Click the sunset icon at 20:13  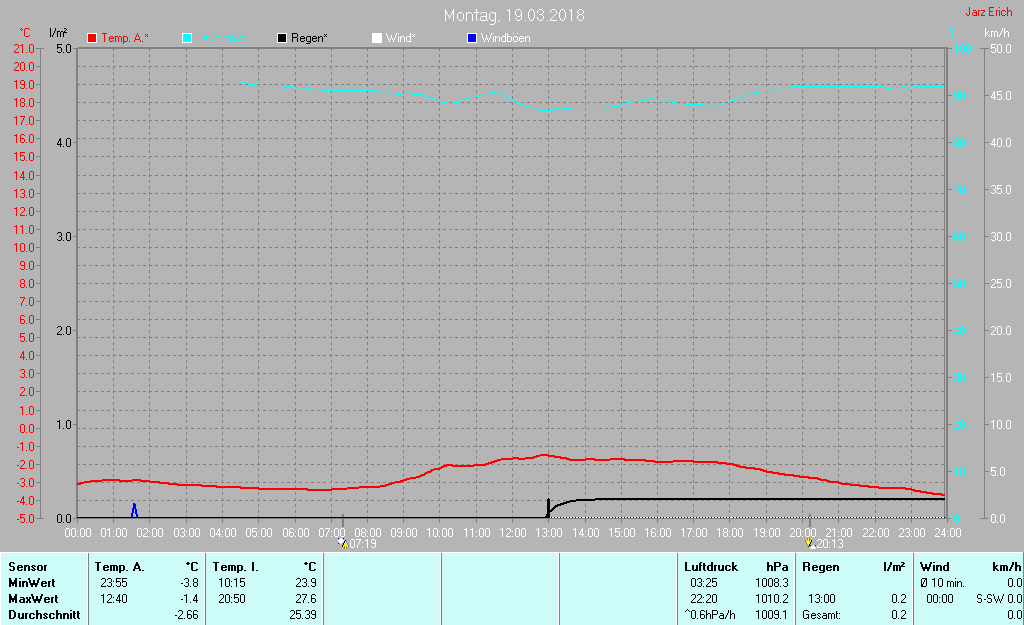tap(810, 543)
